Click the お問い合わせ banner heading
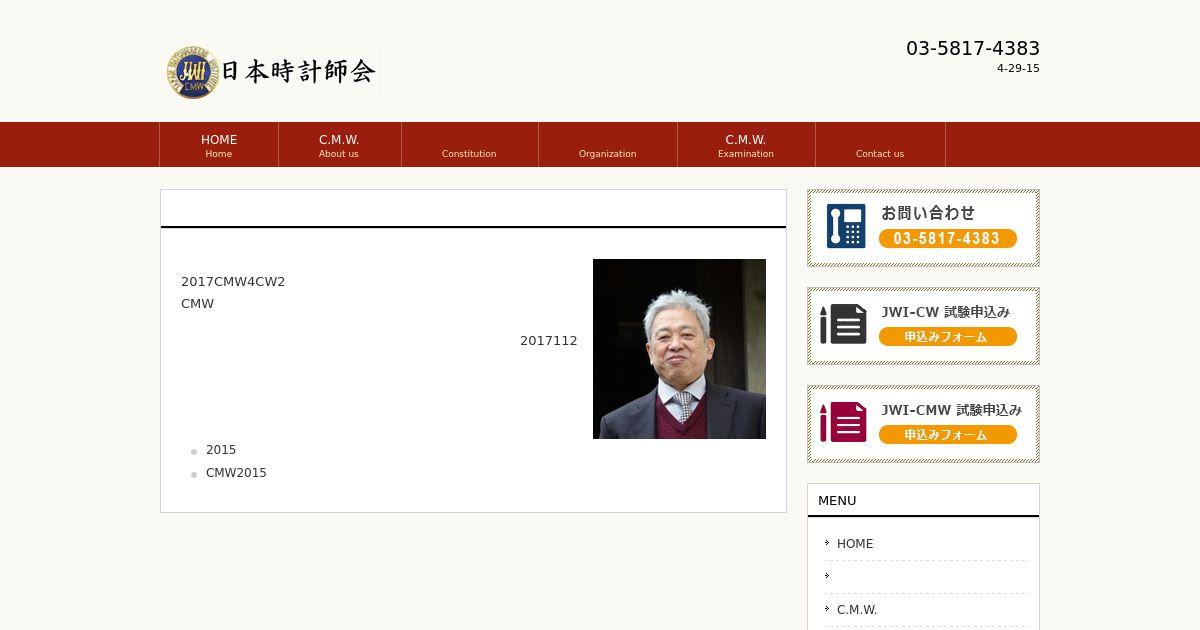The image size is (1200, 630). point(927,212)
